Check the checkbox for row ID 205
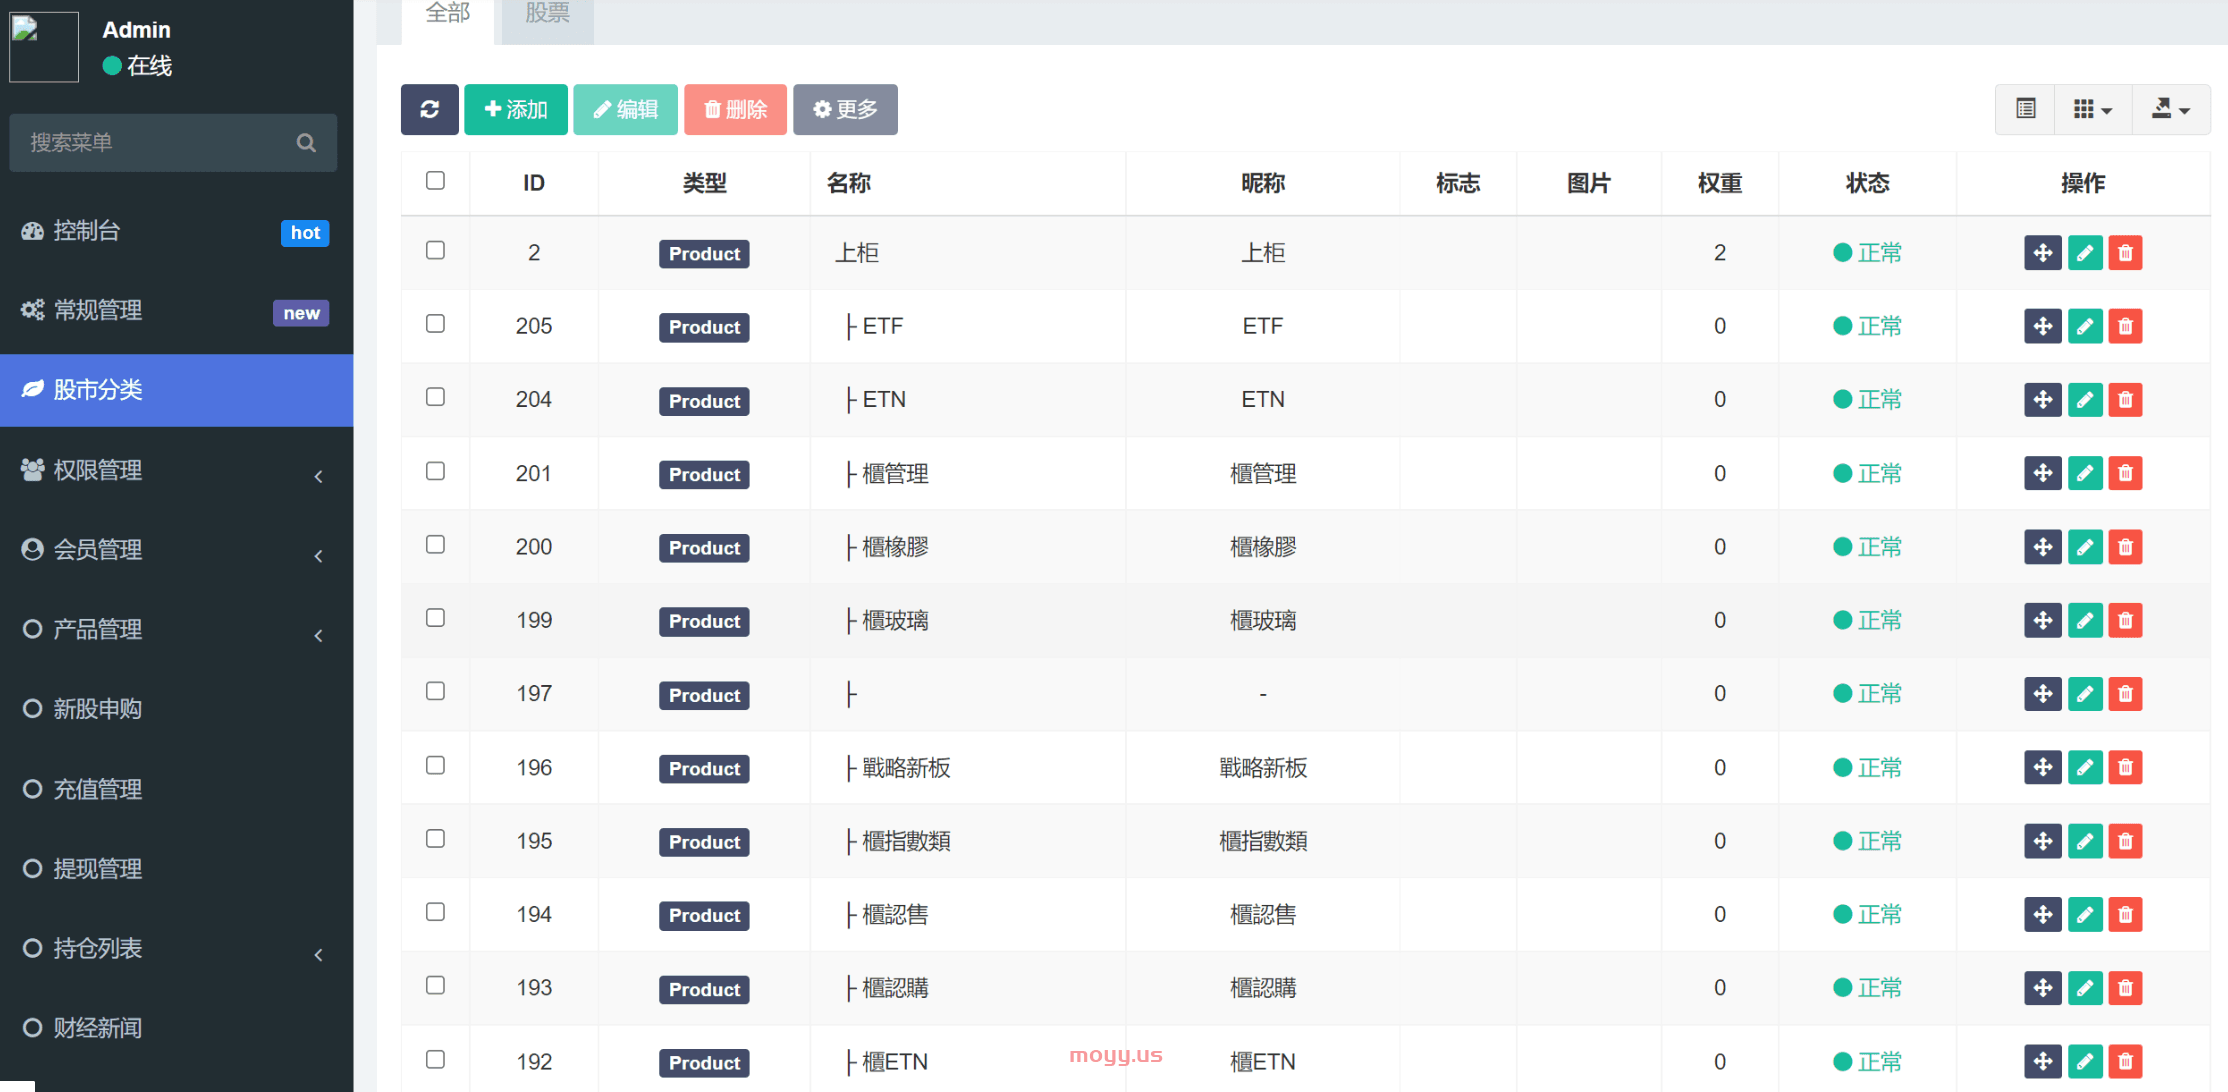Screen dimensions: 2228x1092 point(435,324)
